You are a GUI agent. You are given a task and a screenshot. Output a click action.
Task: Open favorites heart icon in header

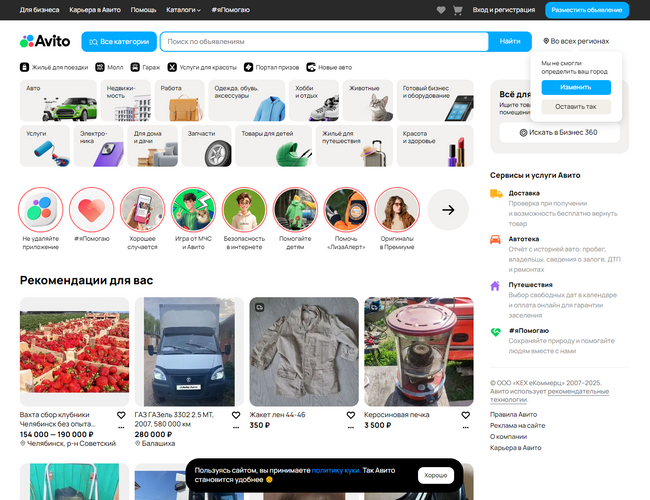coord(441,10)
